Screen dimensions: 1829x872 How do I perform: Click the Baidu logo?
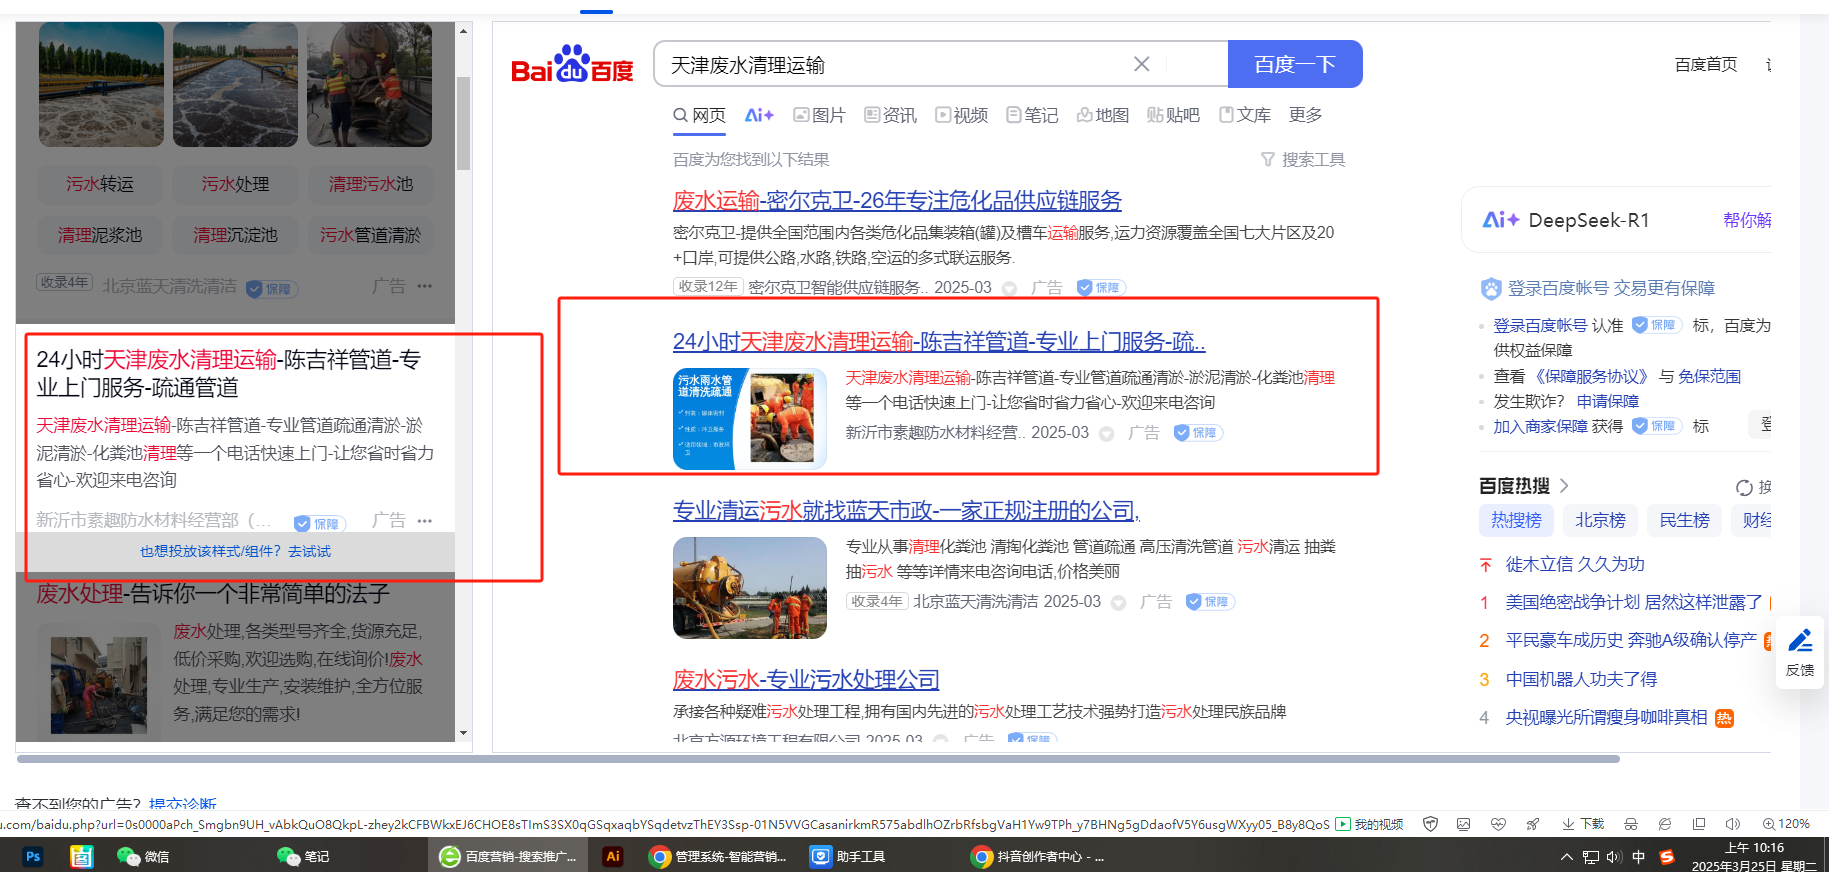572,65
